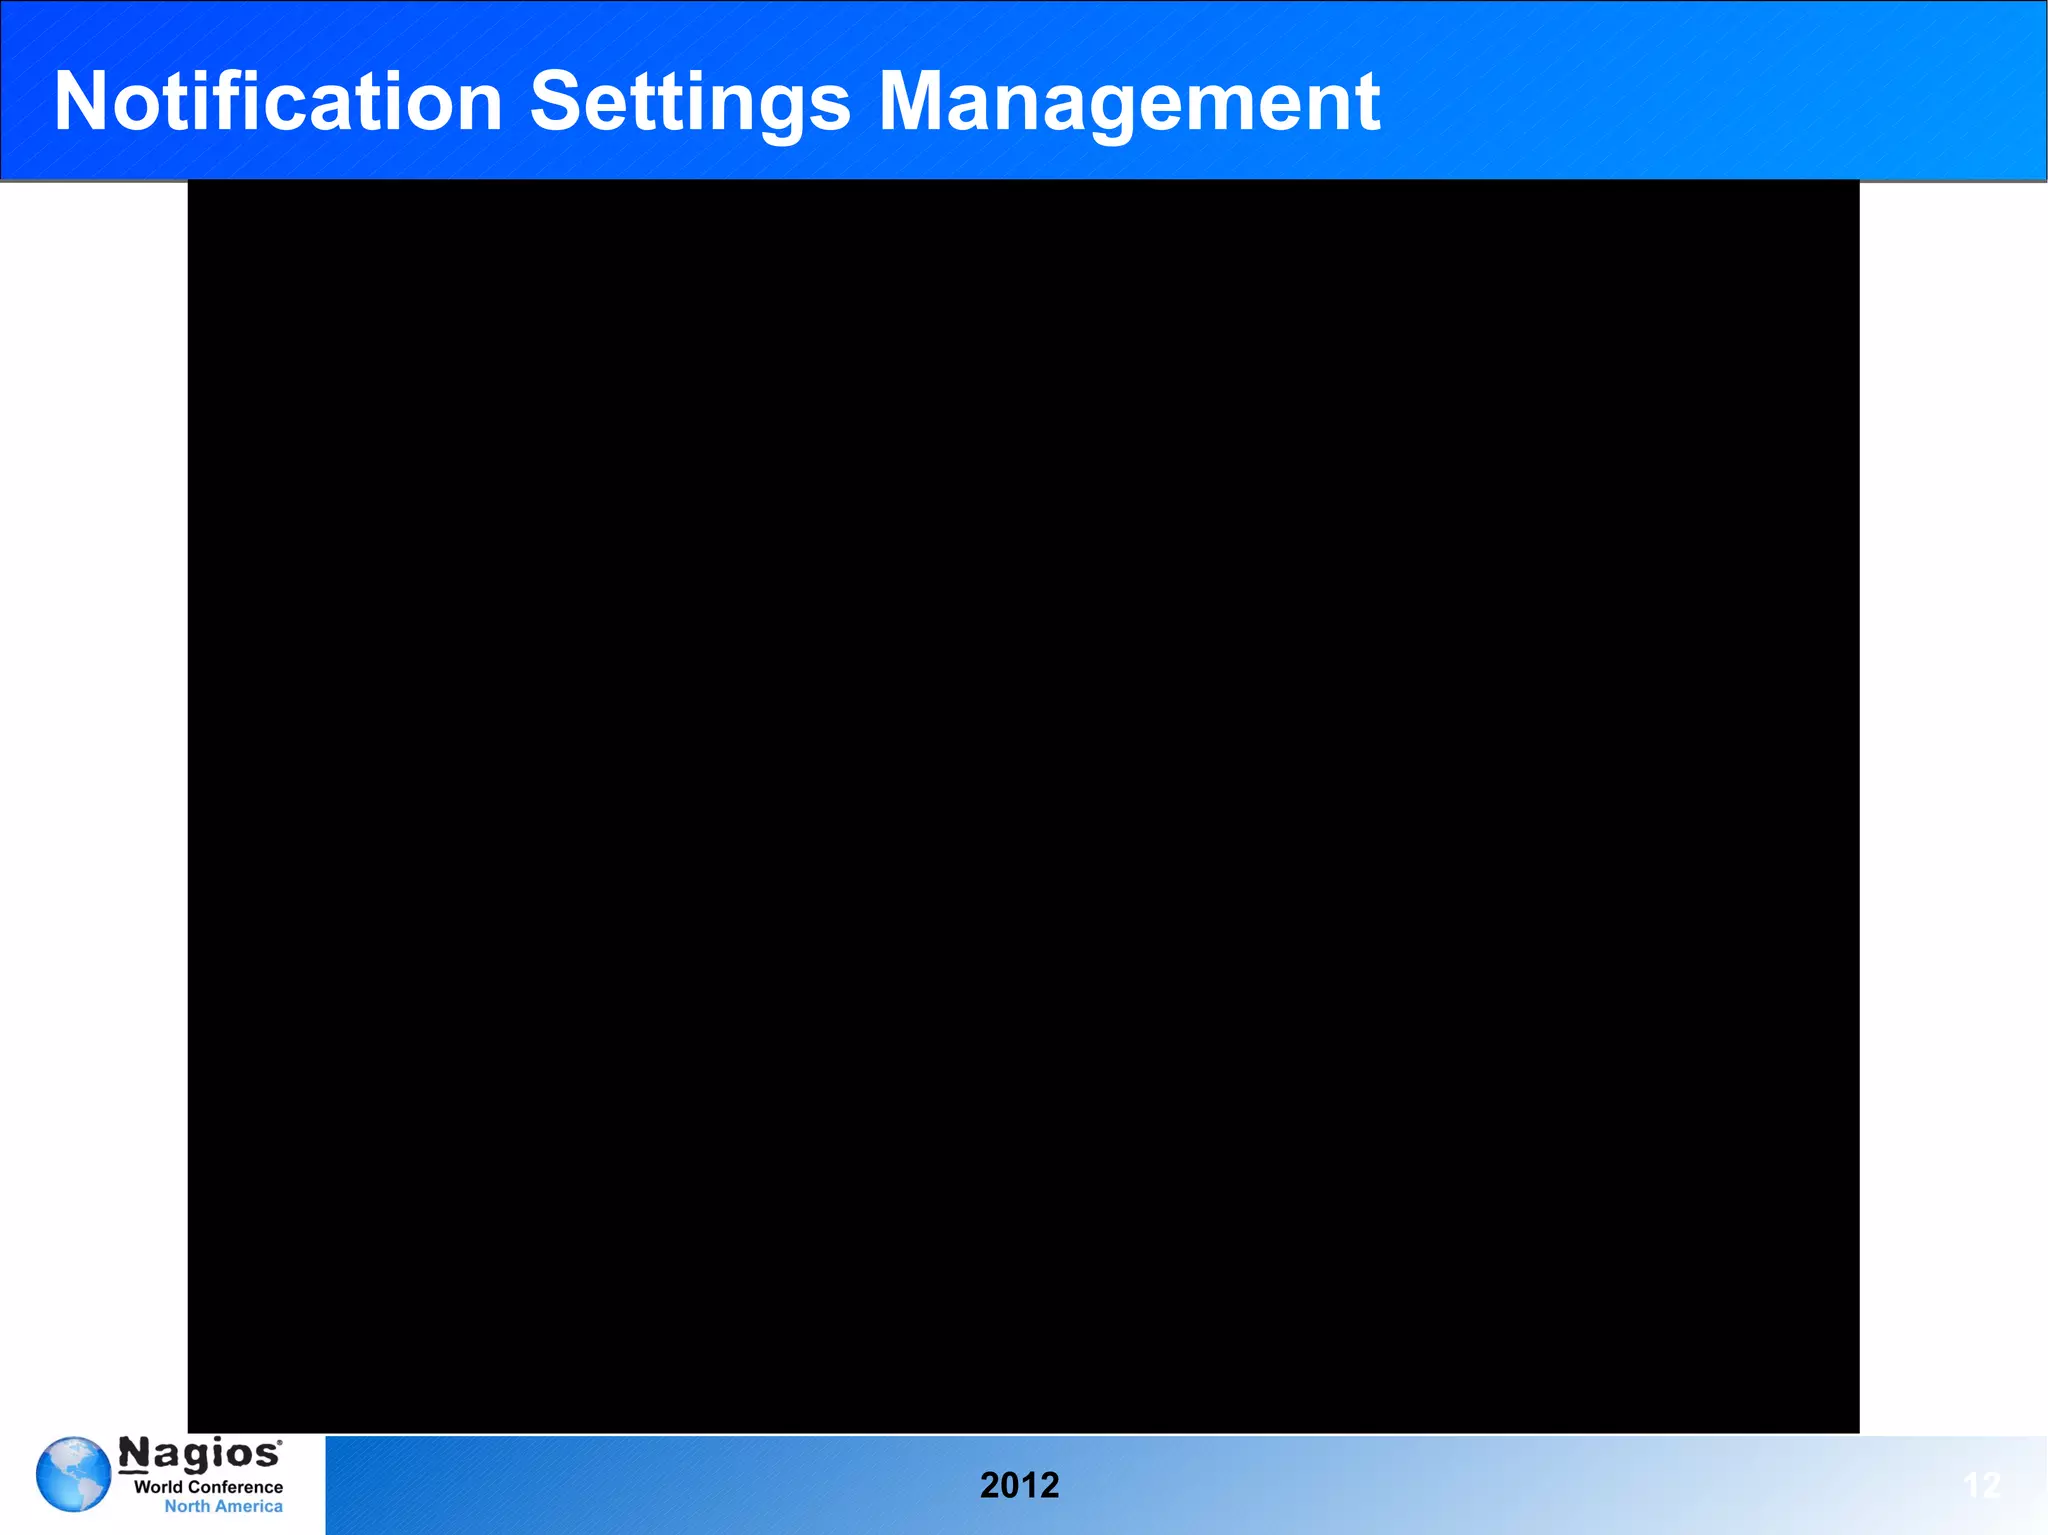2048x1535 pixels.
Task: Click the 2012 footer text
Action: [x=1019, y=1485]
